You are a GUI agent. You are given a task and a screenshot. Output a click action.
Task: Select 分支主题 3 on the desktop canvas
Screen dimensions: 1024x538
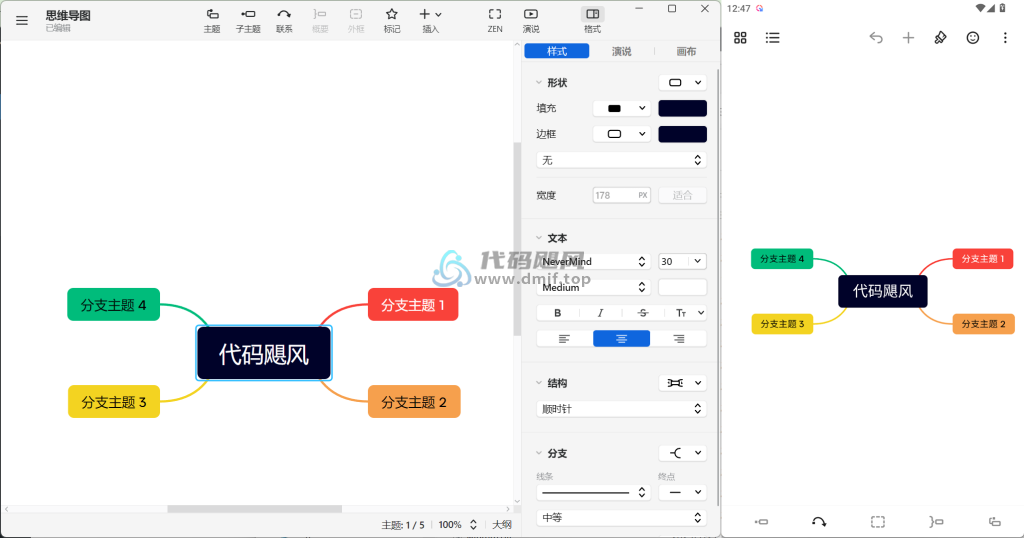point(114,402)
